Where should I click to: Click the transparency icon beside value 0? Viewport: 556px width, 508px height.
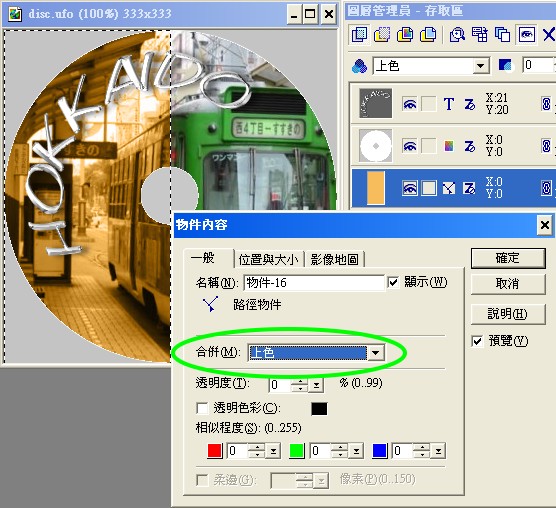(x=505, y=65)
